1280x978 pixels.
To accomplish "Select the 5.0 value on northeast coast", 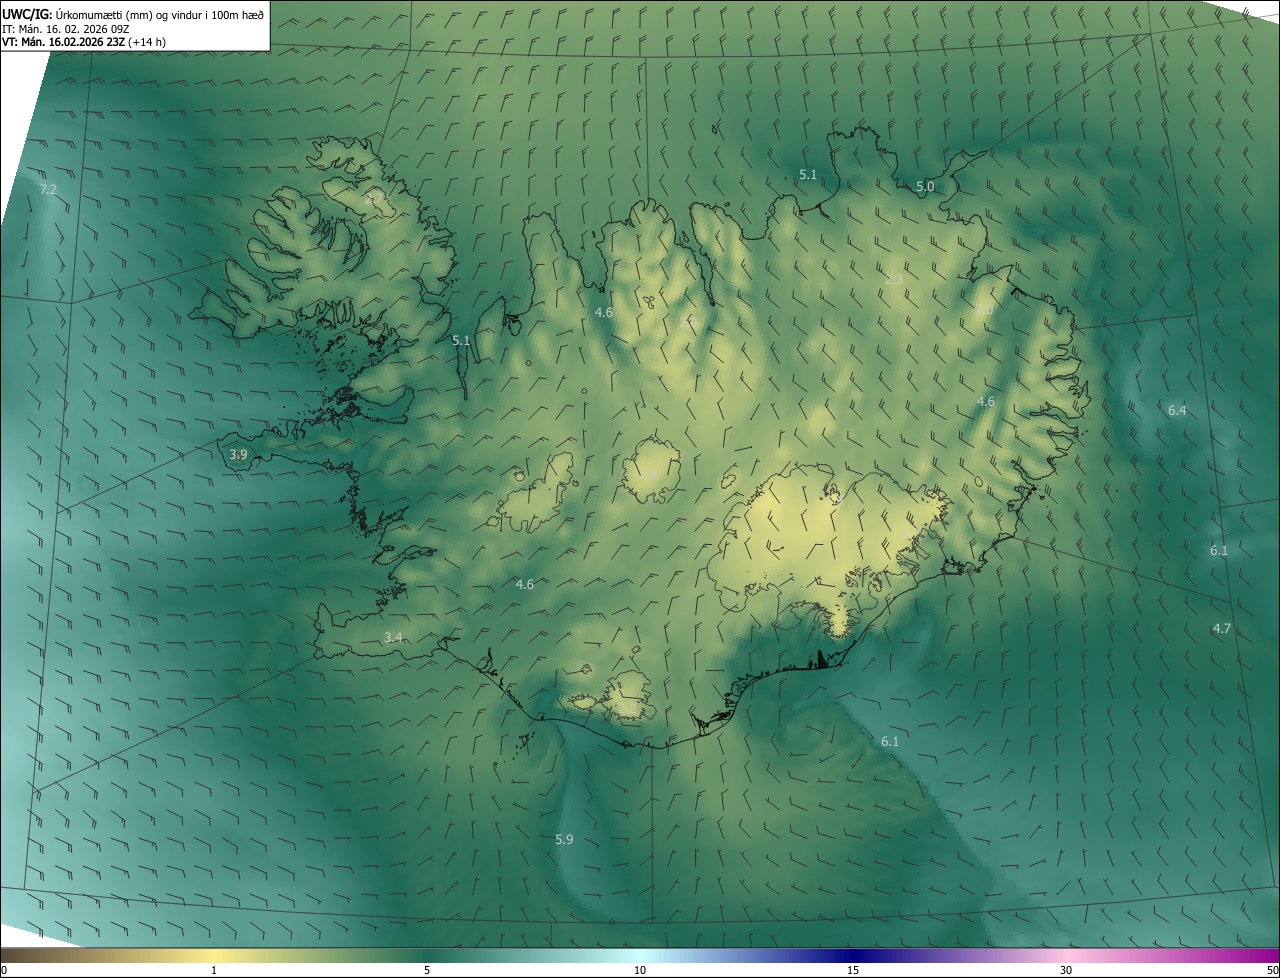I will pyautogui.click(x=925, y=187).
